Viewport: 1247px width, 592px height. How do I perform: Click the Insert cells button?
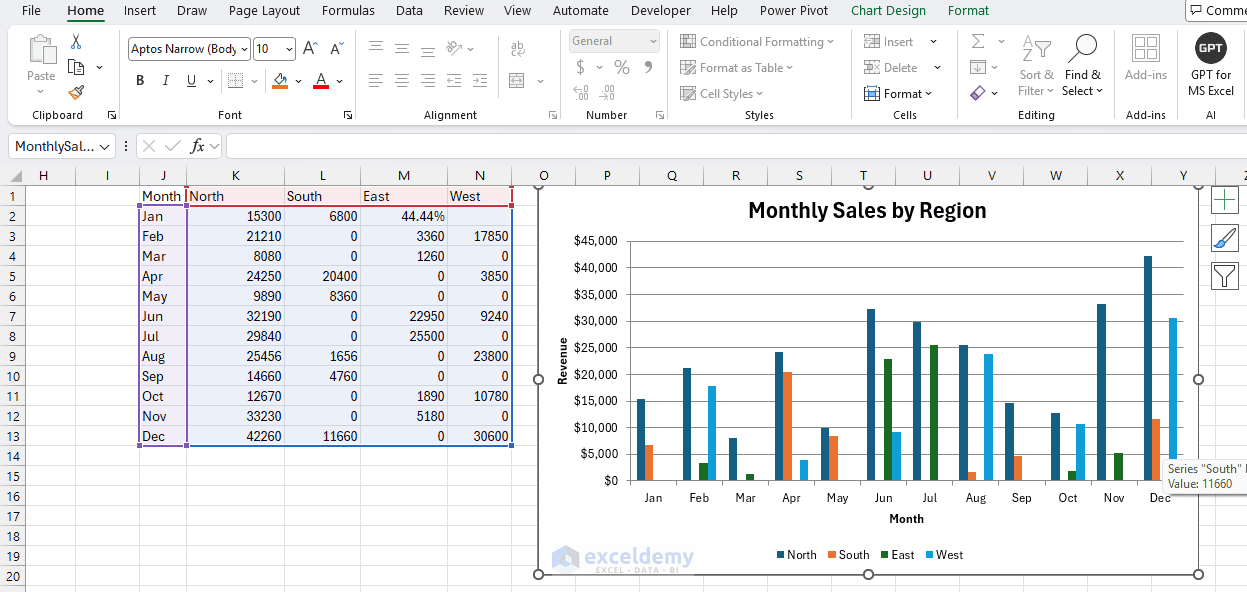click(889, 41)
